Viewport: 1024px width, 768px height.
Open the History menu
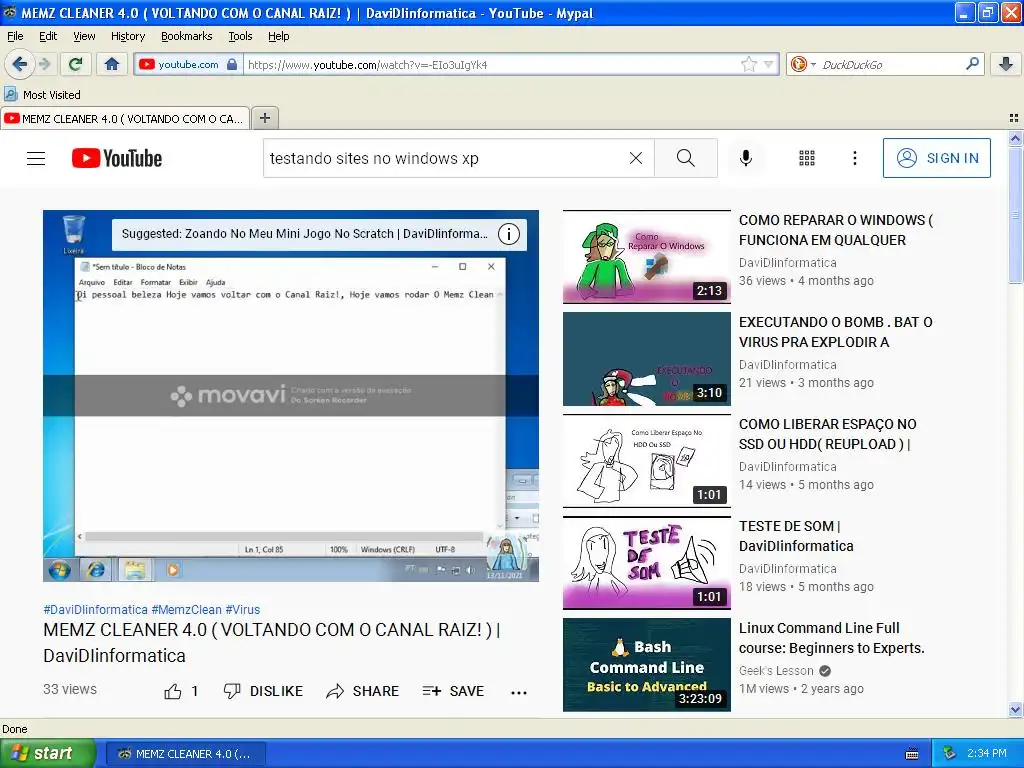127,36
